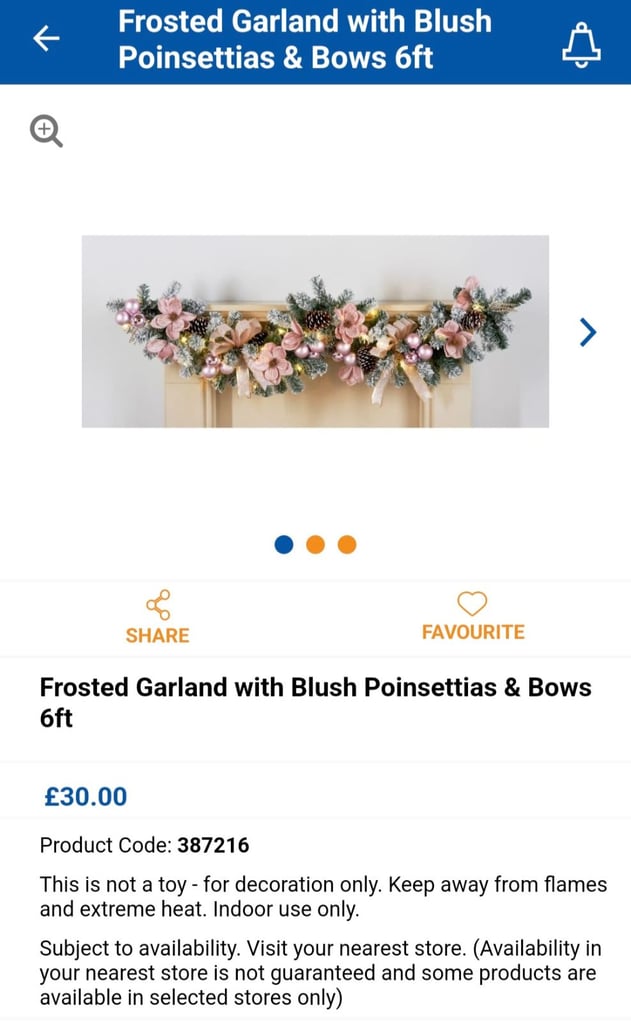Open image zoom with the magnifying glass

(x=46, y=131)
